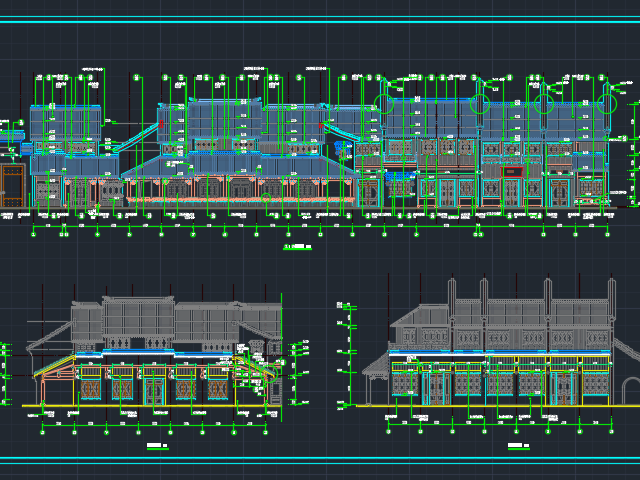Select the rightmost green detail circle on top elevation
Image resolution: width=640 pixels, height=480 pixels.
608,101
